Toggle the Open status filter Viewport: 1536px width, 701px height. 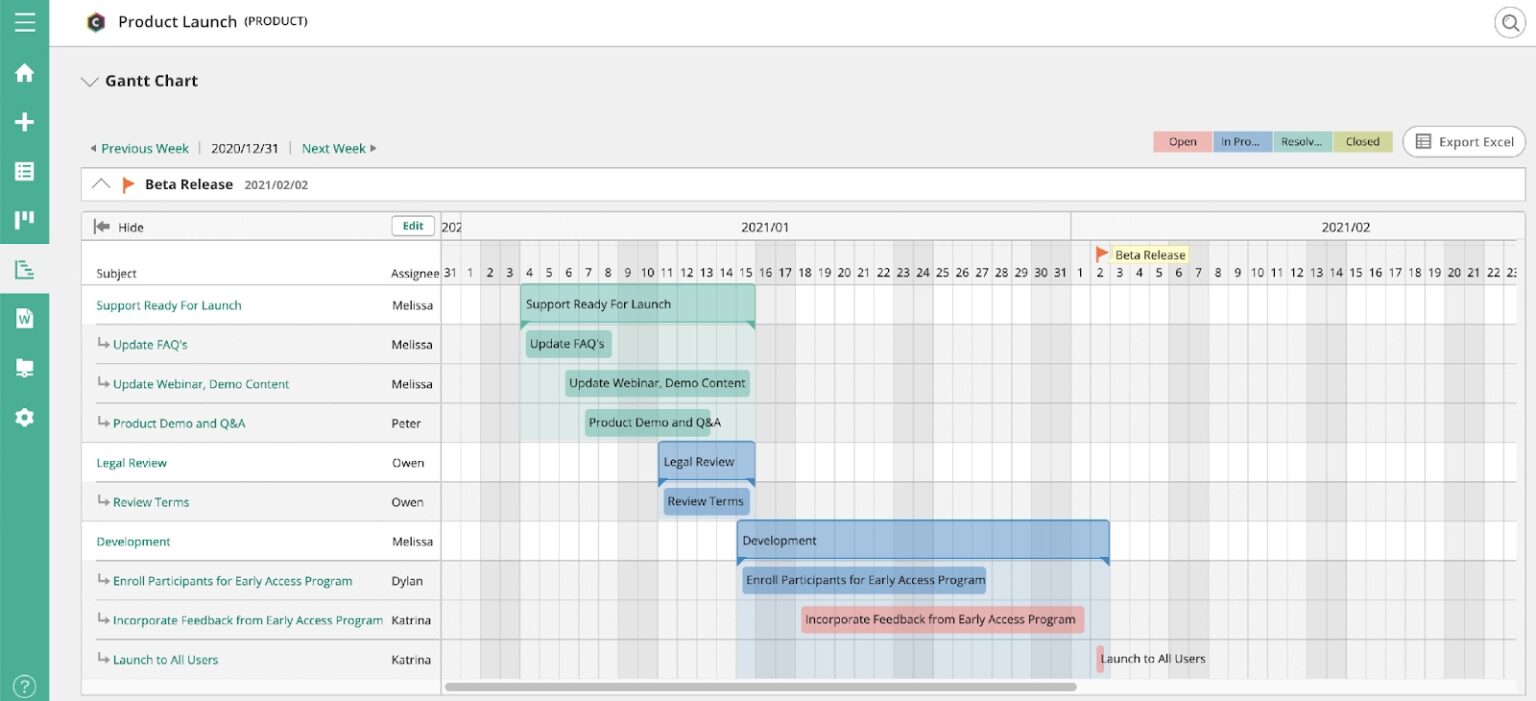[x=1182, y=142]
